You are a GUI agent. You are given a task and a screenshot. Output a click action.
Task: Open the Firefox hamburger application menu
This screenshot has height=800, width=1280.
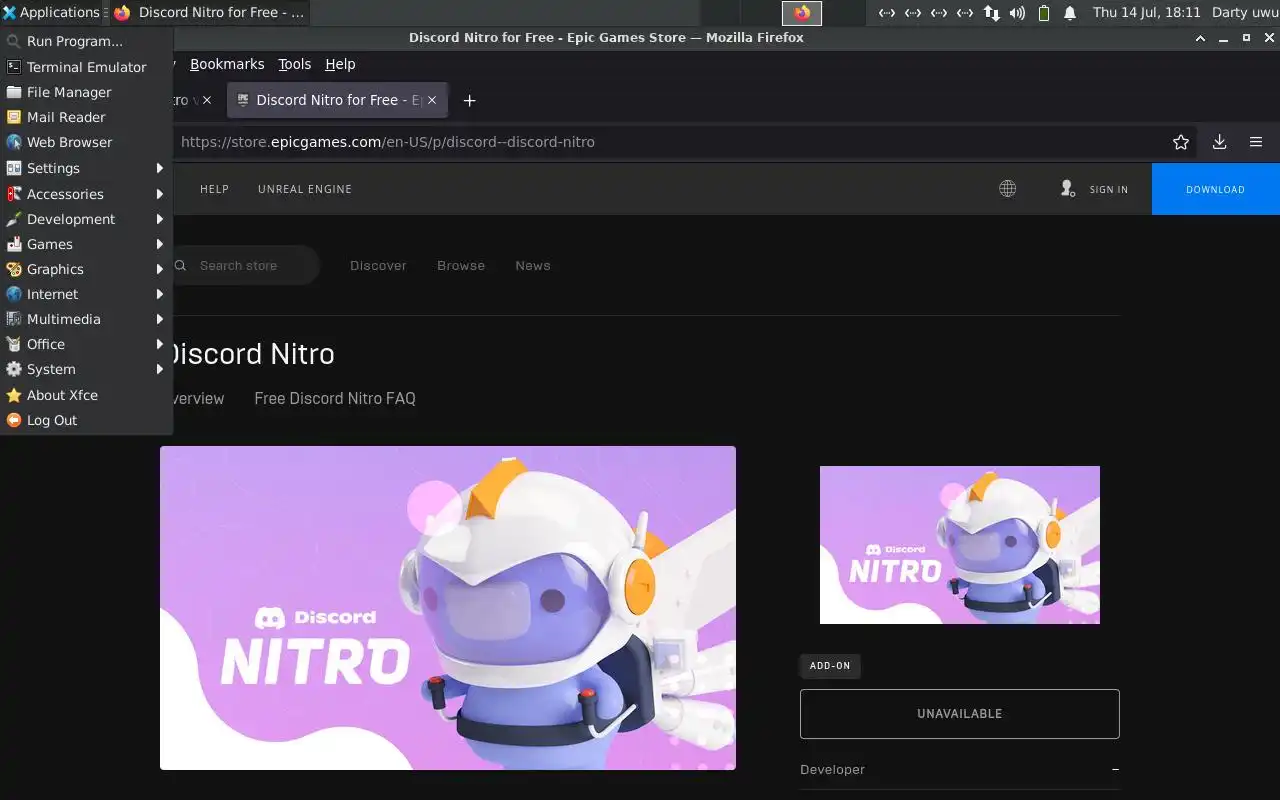coord(1256,142)
